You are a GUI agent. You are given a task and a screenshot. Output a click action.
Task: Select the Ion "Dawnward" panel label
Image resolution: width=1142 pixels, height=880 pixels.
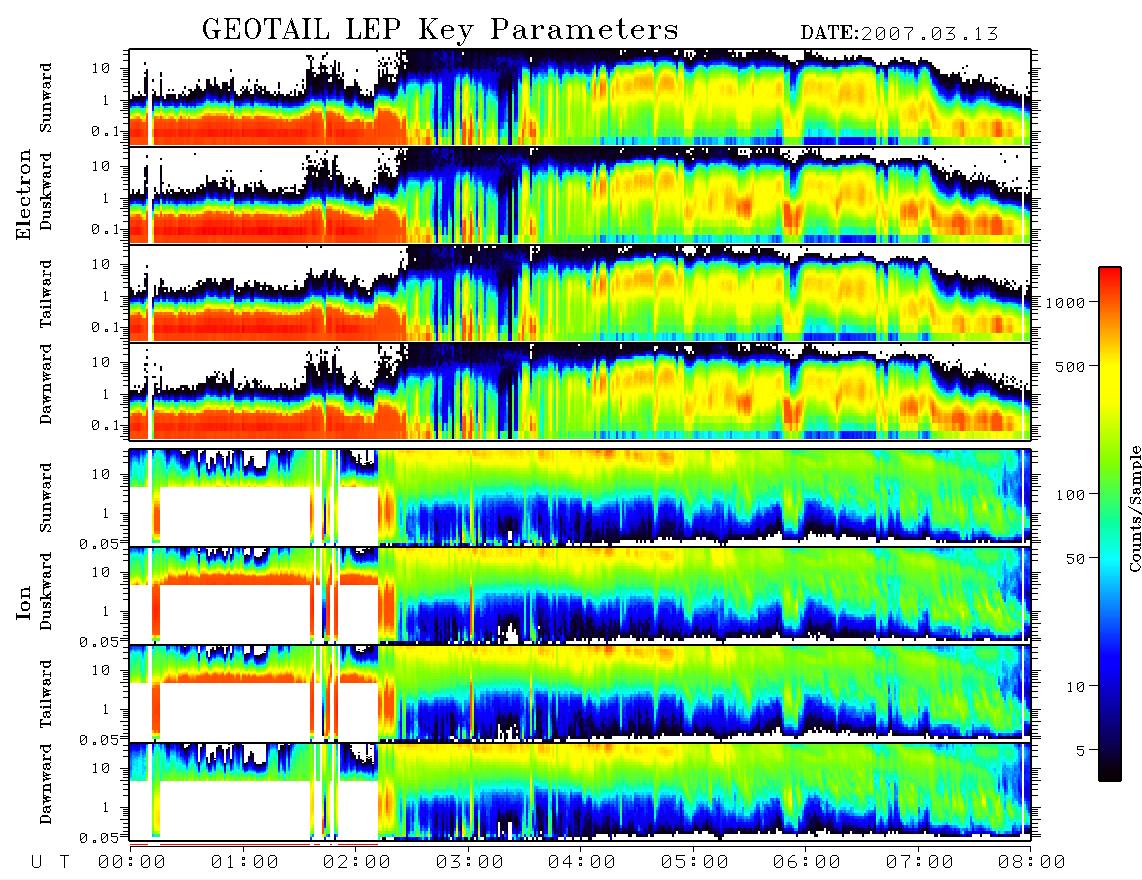point(46,784)
